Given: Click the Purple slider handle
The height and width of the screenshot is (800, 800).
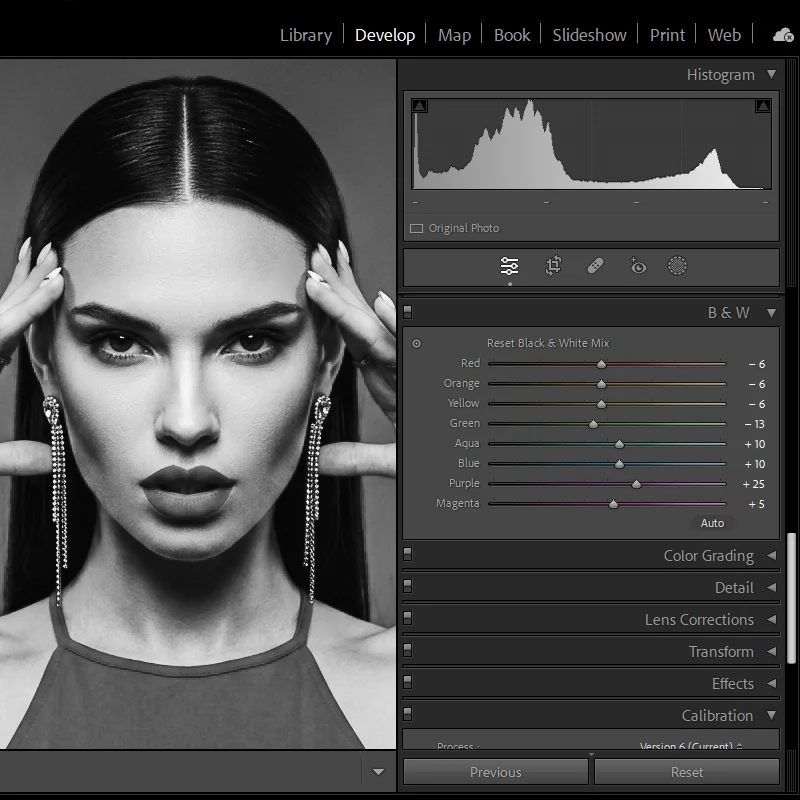Looking at the screenshot, I should (x=636, y=484).
